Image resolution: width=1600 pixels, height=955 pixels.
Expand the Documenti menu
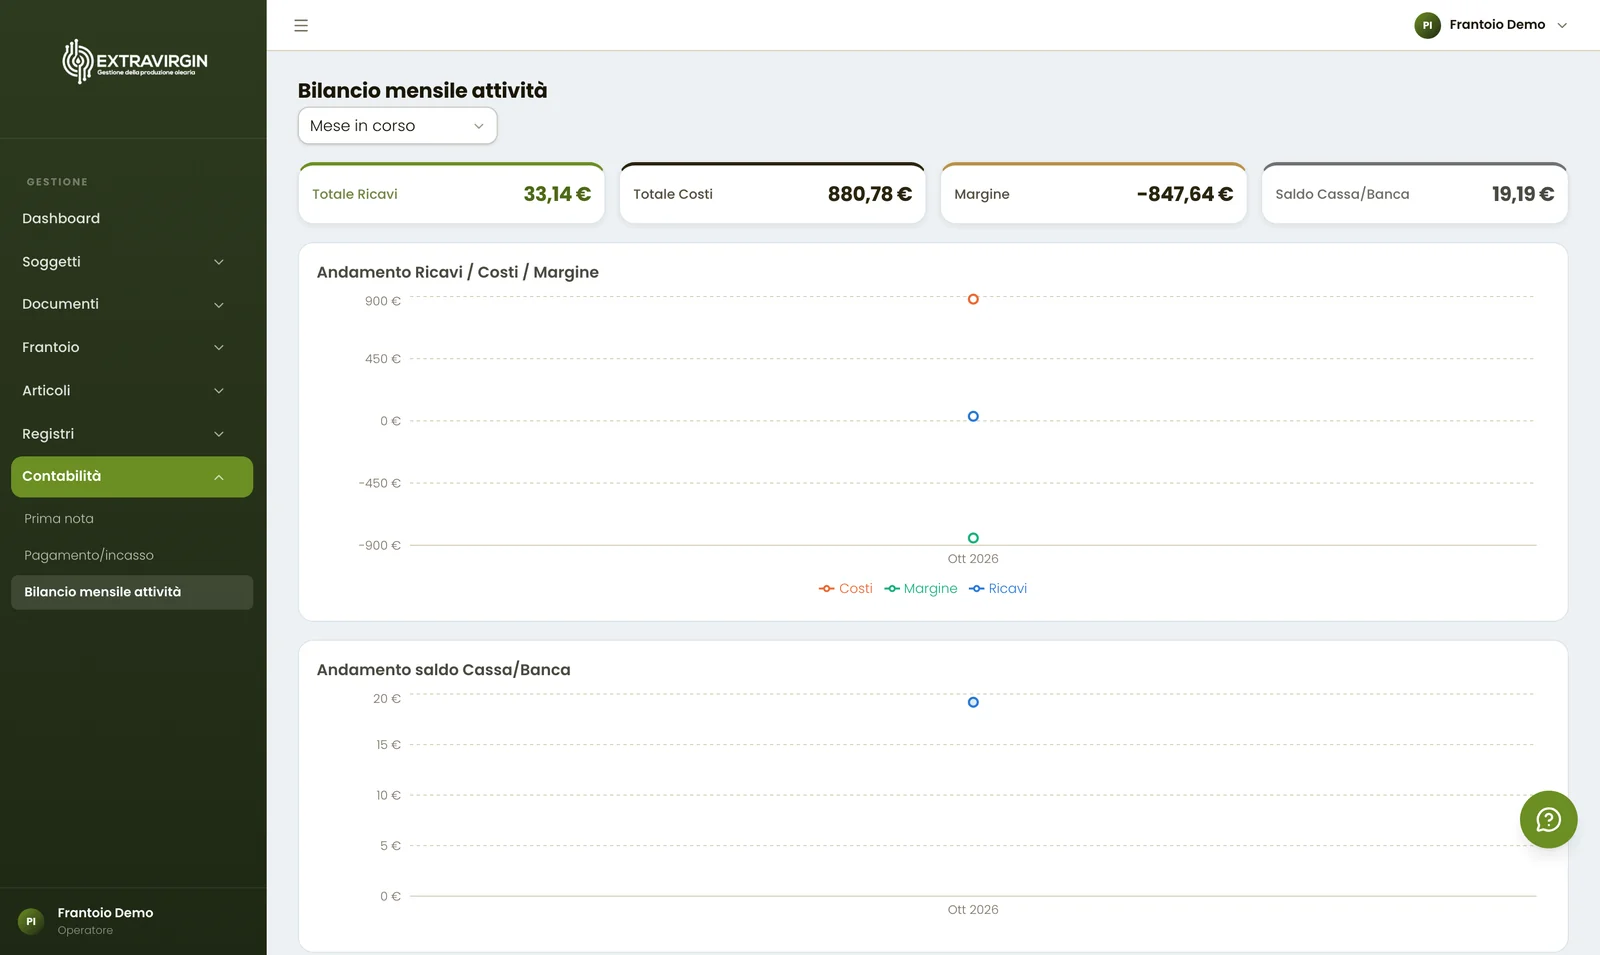[132, 304]
